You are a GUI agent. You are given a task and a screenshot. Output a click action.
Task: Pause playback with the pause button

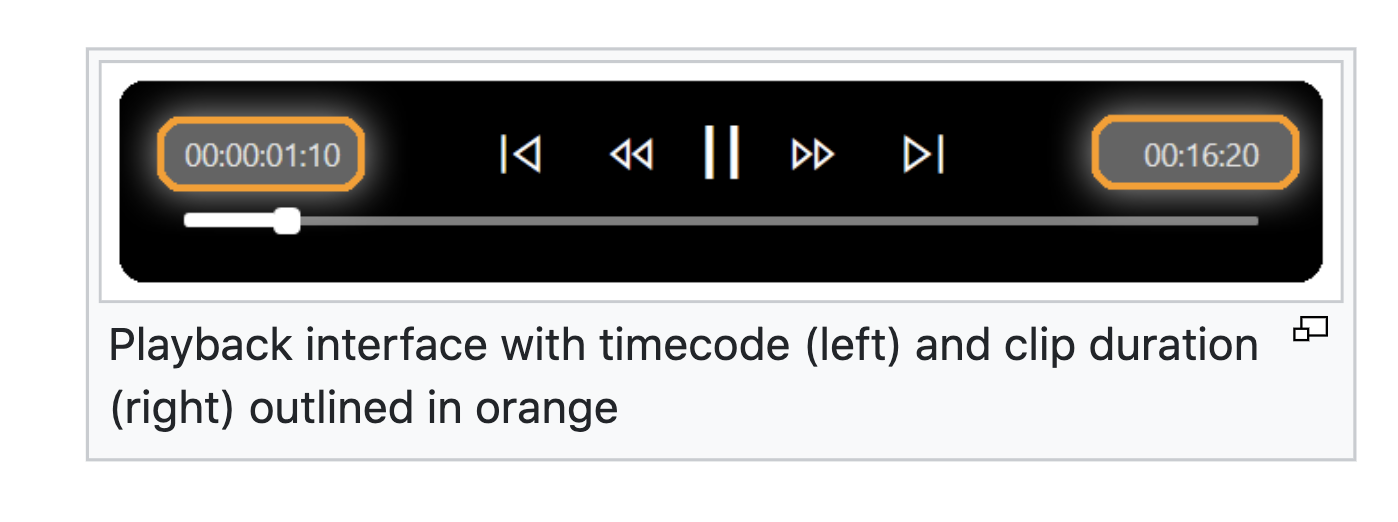click(721, 153)
